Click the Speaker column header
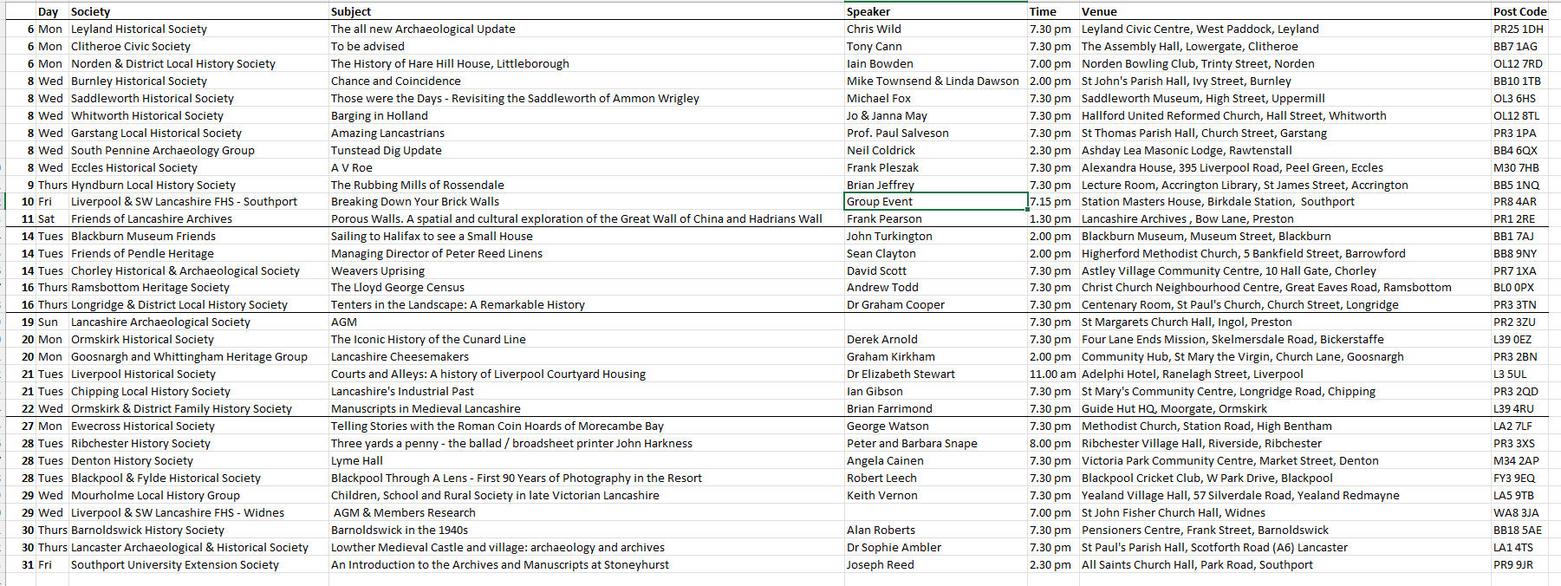Image resolution: width=1561 pixels, height=586 pixels. [x=935, y=12]
